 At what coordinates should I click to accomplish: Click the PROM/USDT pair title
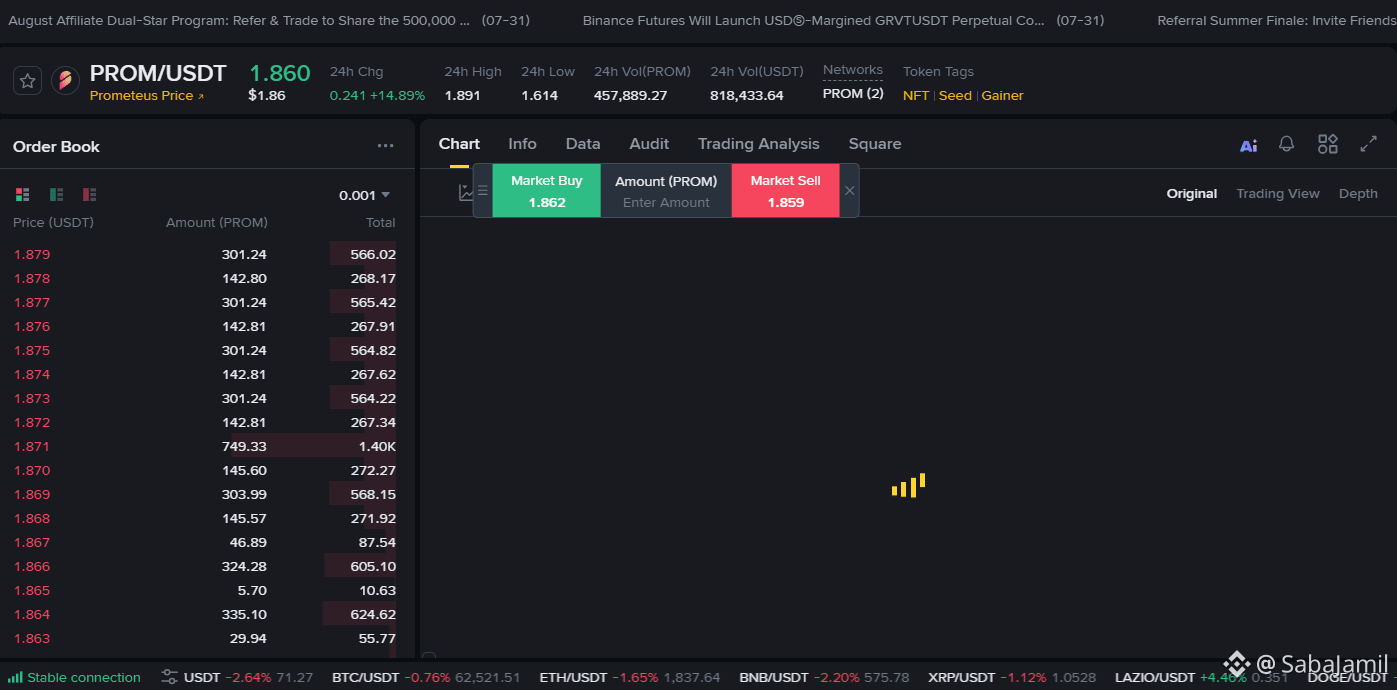[158, 73]
